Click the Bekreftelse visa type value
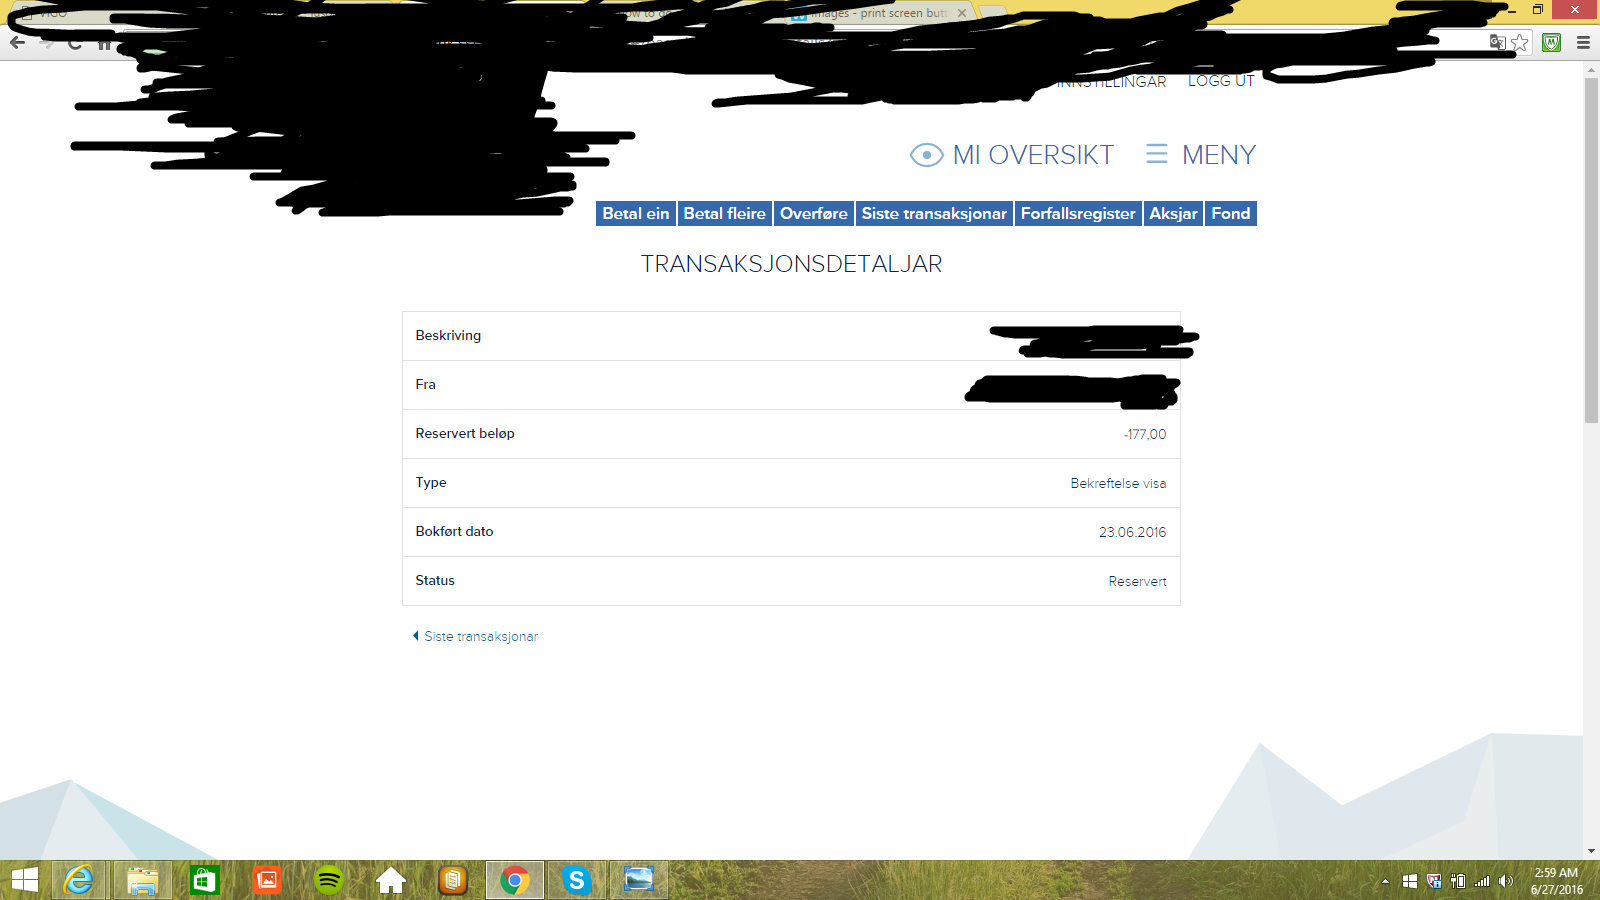The image size is (1600, 900). click(x=1118, y=483)
